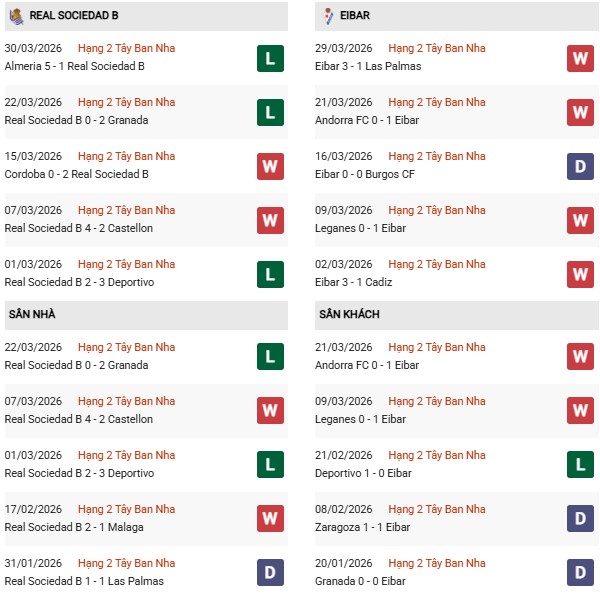Click the Eibar club crest

(329, 16)
